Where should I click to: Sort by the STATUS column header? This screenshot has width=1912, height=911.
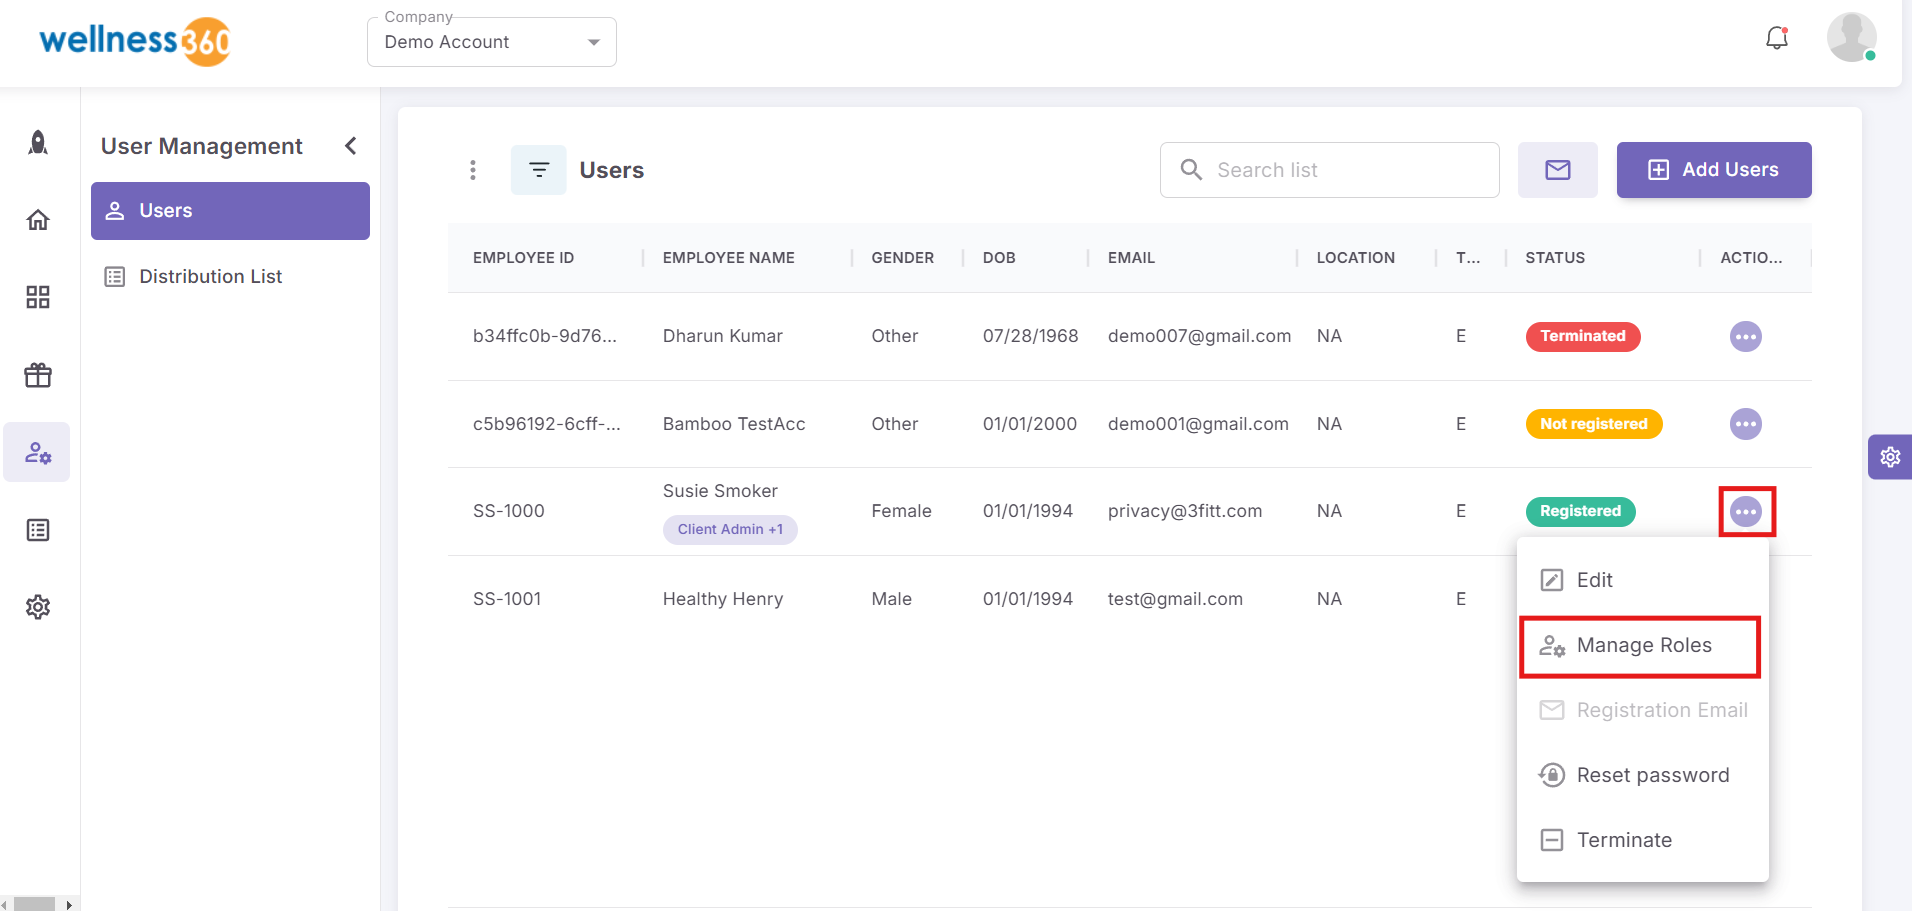pos(1555,258)
